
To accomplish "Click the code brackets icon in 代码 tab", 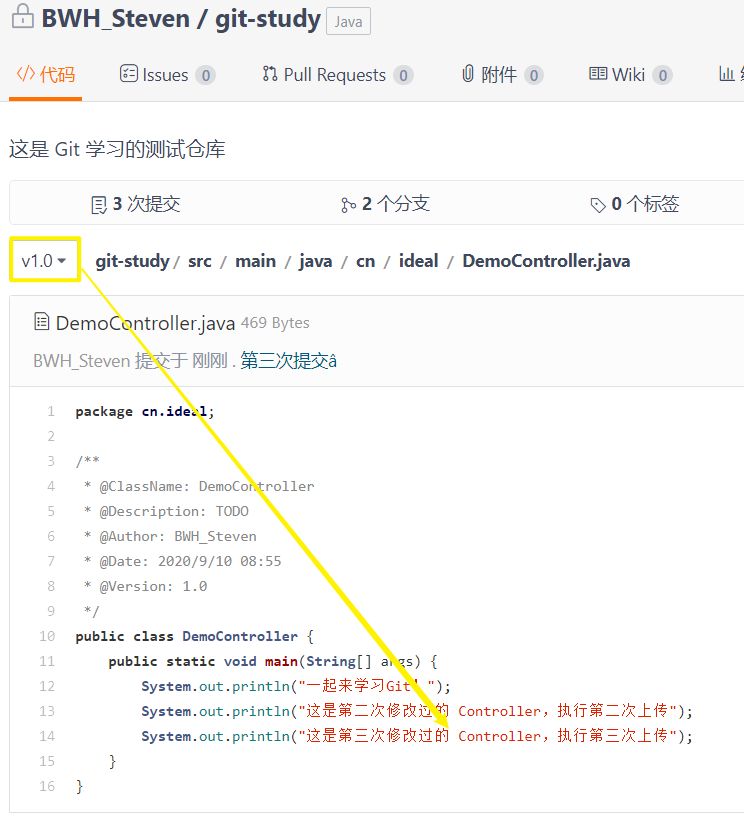I will point(26,74).
